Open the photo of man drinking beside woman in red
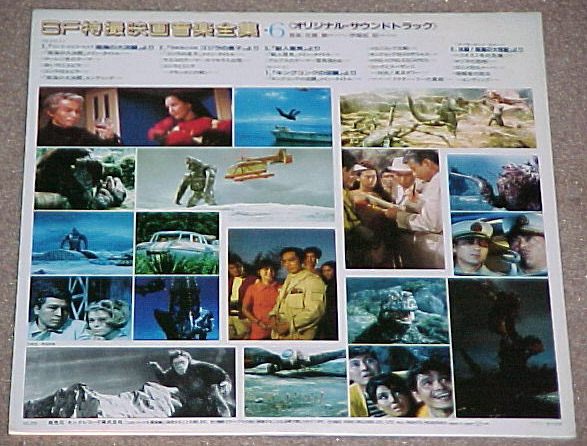Screen dimensions: 587x446 134,117
